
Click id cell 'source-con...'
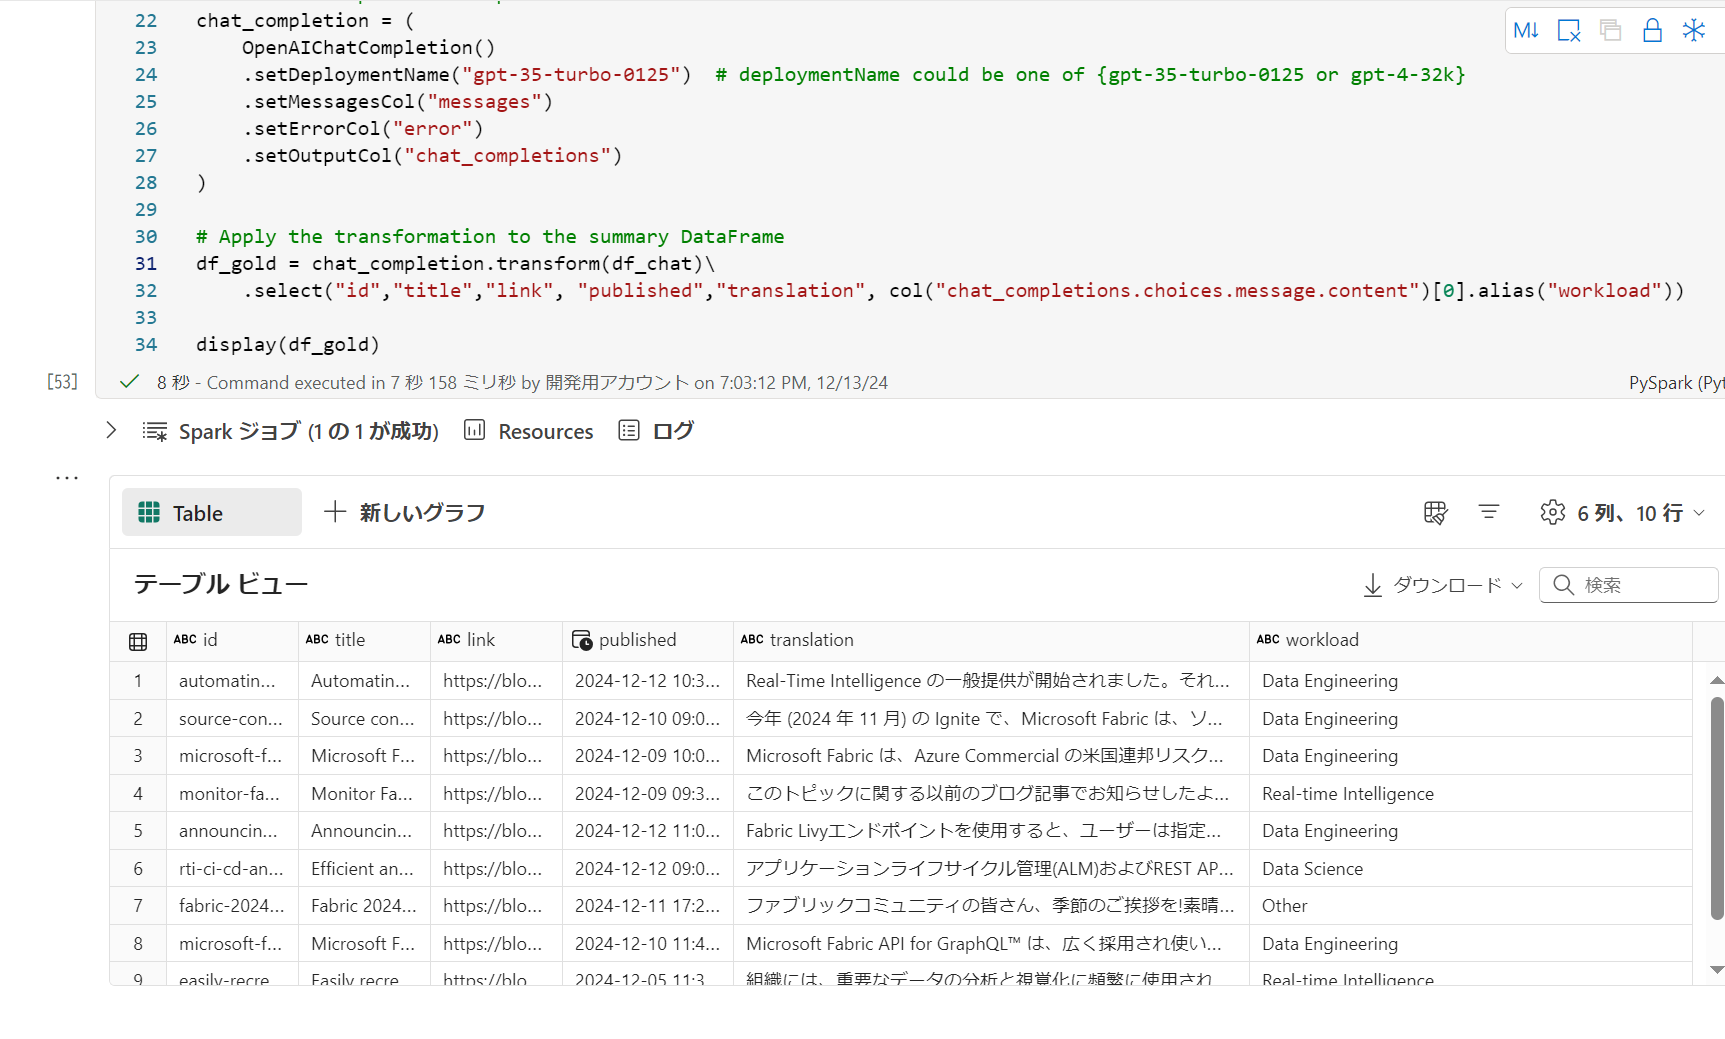[231, 719]
